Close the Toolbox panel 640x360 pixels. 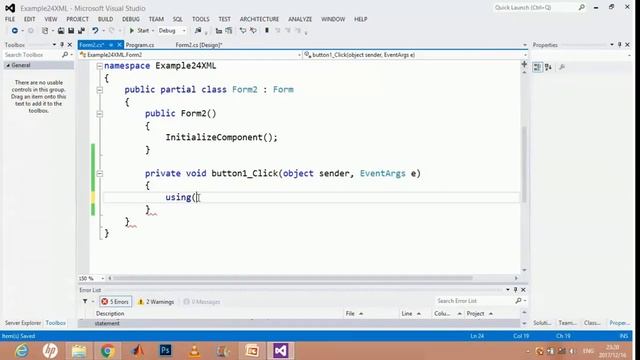[70, 44]
